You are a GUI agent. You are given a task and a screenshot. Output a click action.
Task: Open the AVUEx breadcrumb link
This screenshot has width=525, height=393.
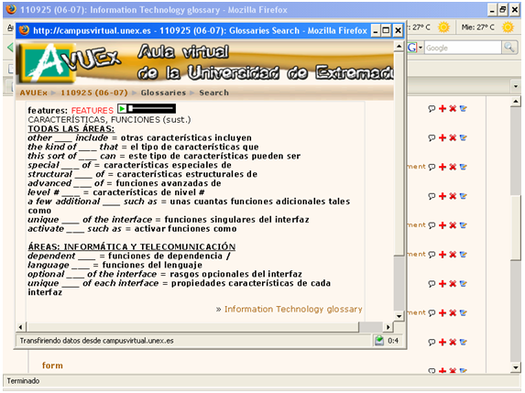[x=33, y=93]
